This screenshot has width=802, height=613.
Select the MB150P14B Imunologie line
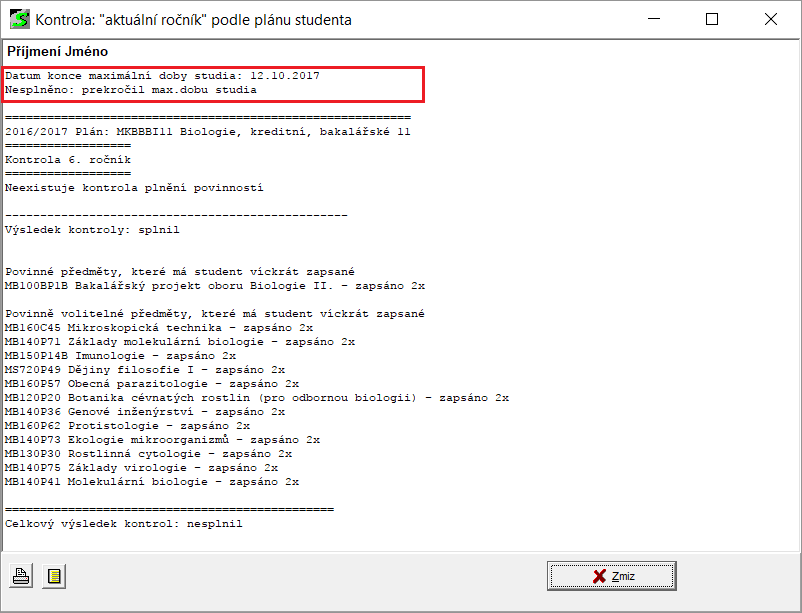(120, 355)
